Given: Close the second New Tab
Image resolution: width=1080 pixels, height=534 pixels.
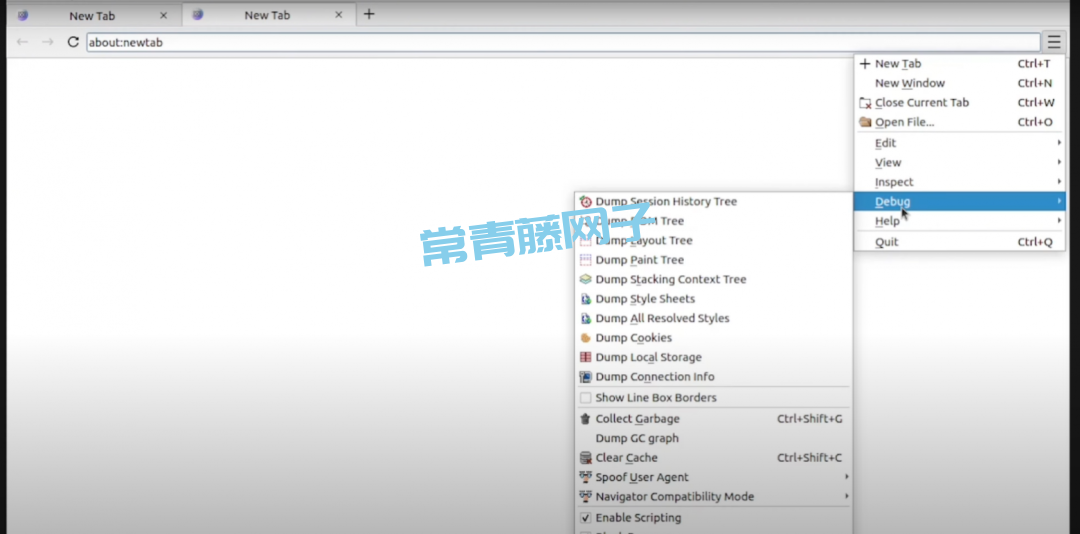Looking at the screenshot, I should [x=339, y=15].
